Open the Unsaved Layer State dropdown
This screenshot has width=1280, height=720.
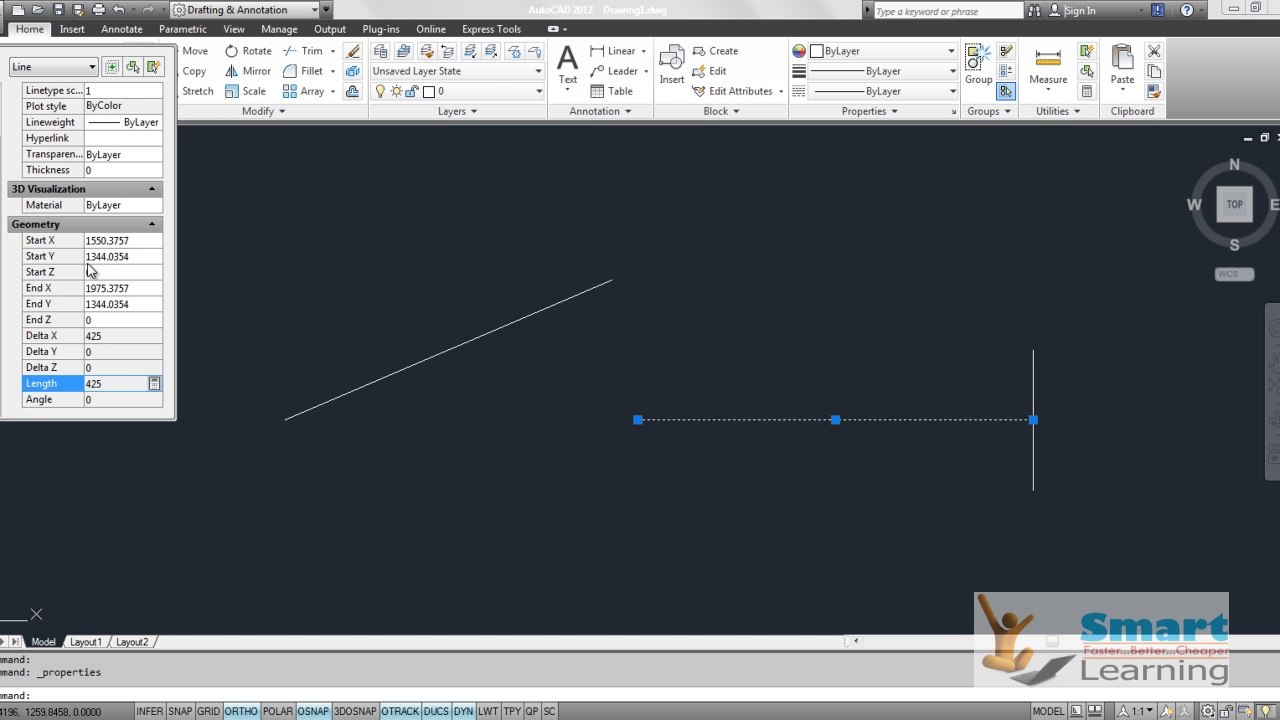[x=457, y=71]
